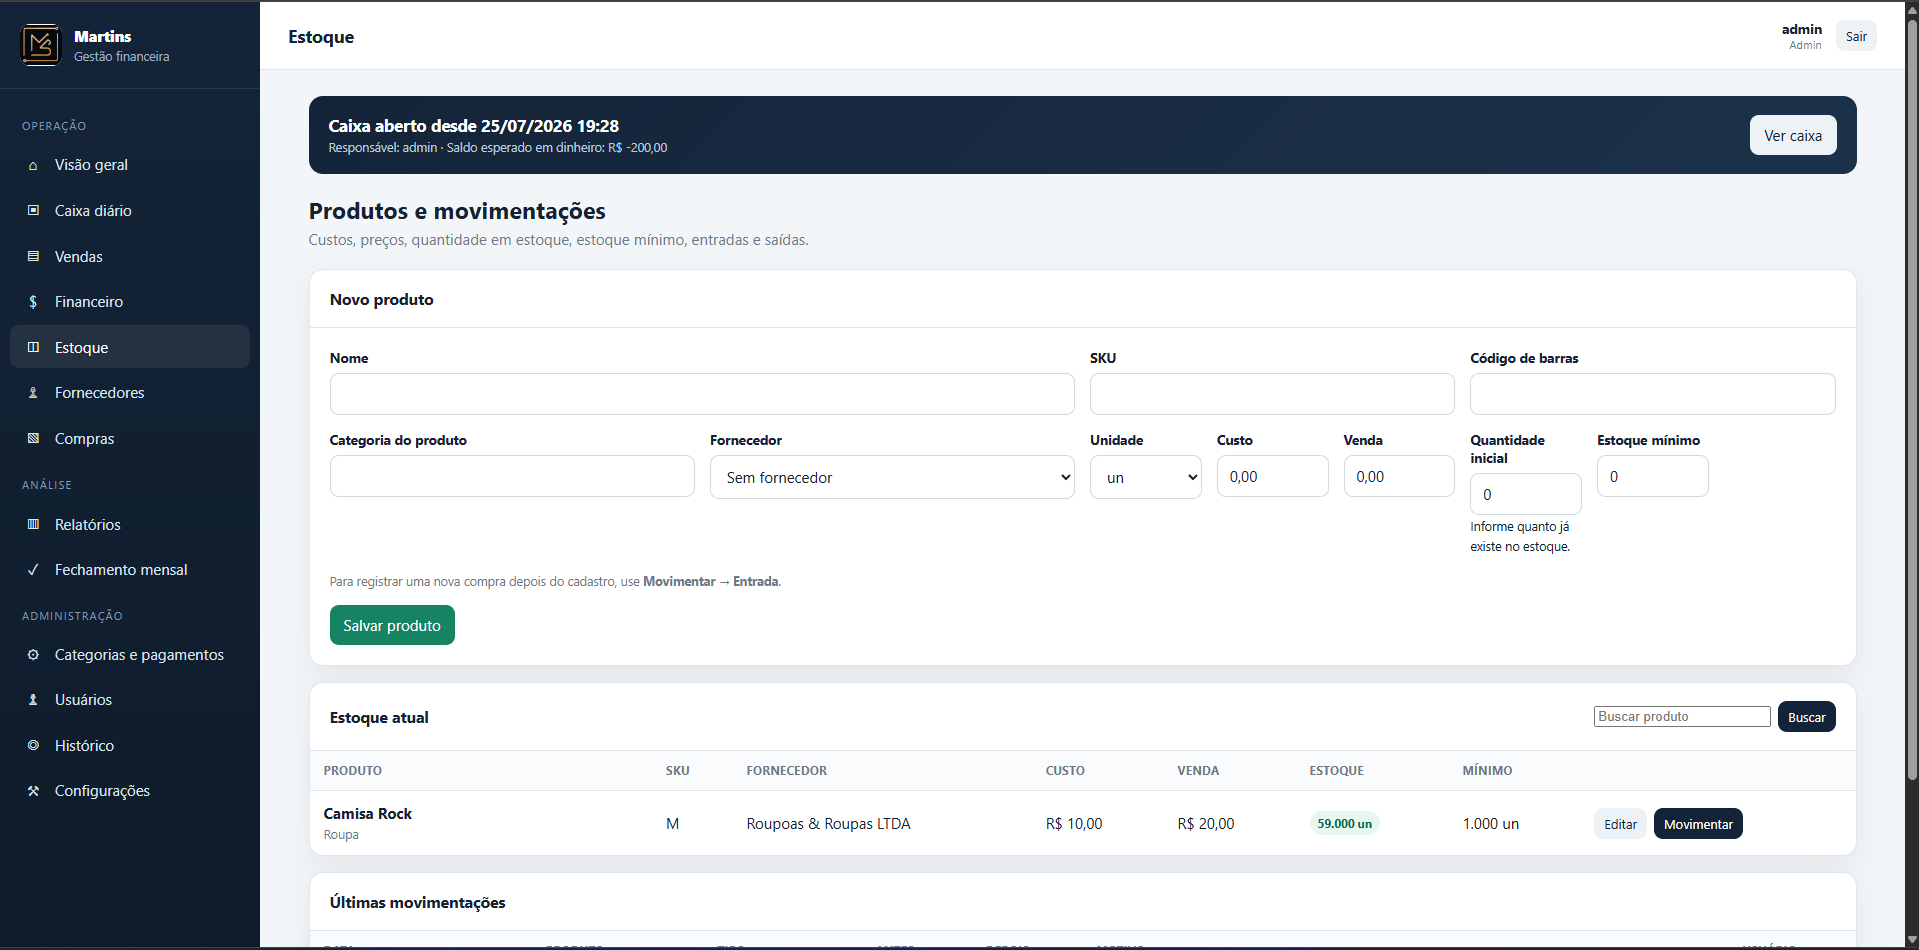Click the Custo value field
Image resolution: width=1919 pixels, height=950 pixels.
pos(1273,476)
